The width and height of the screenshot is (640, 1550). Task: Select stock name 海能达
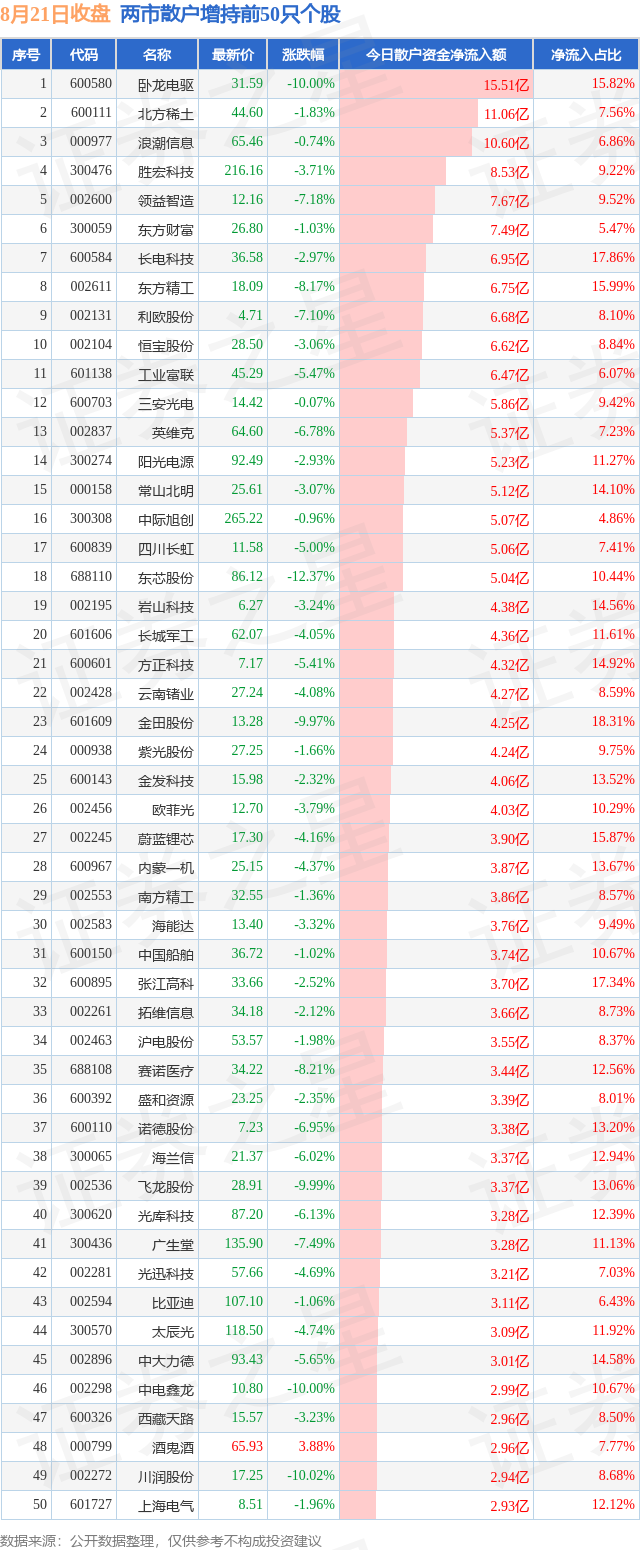coord(173,925)
